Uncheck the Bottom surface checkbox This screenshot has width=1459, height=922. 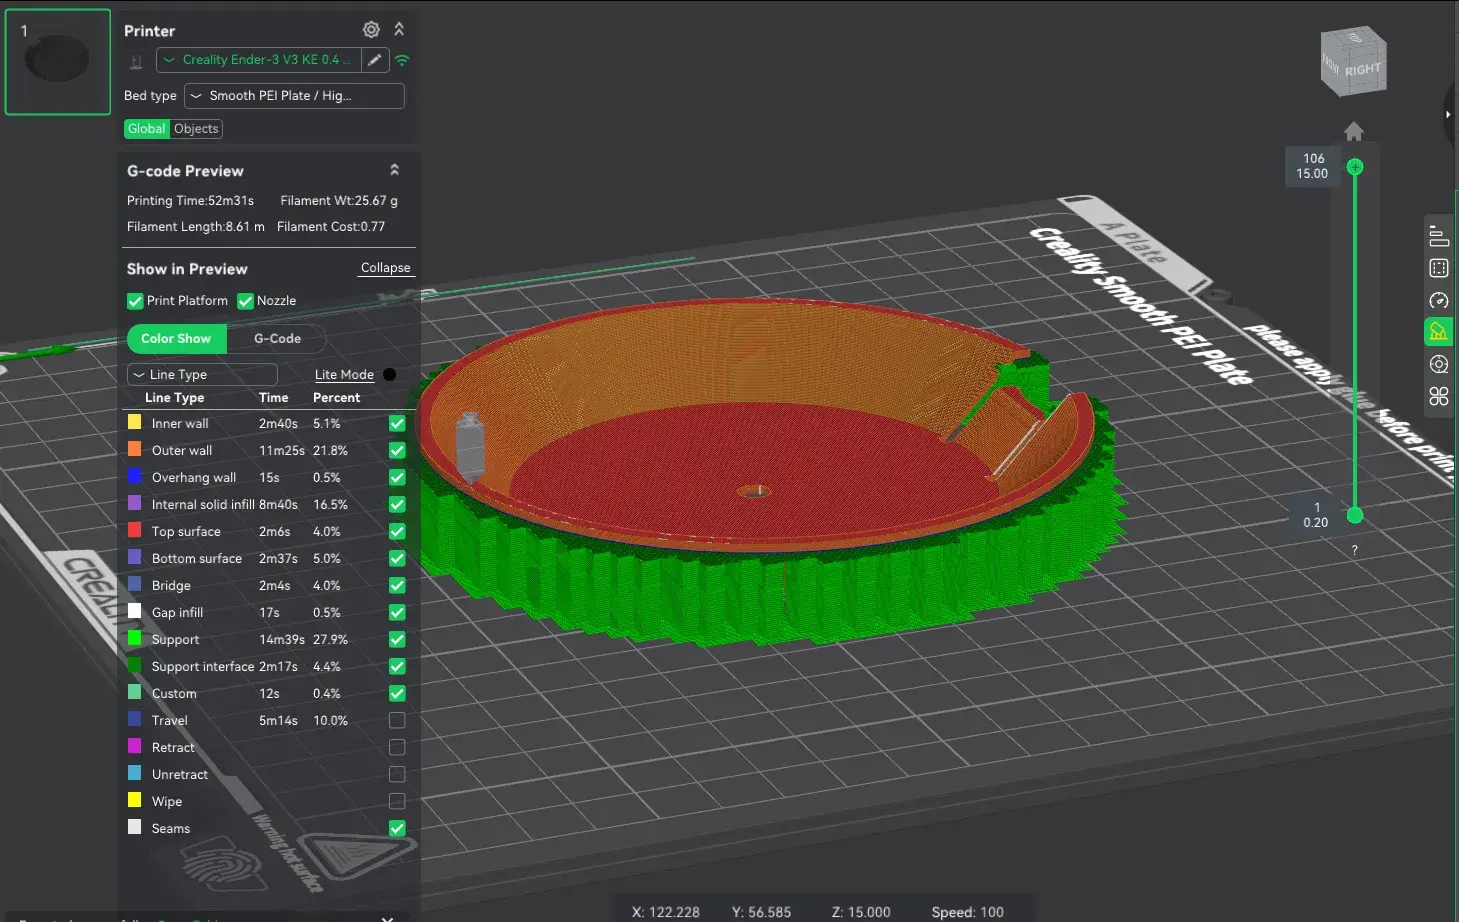(x=397, y=558)
